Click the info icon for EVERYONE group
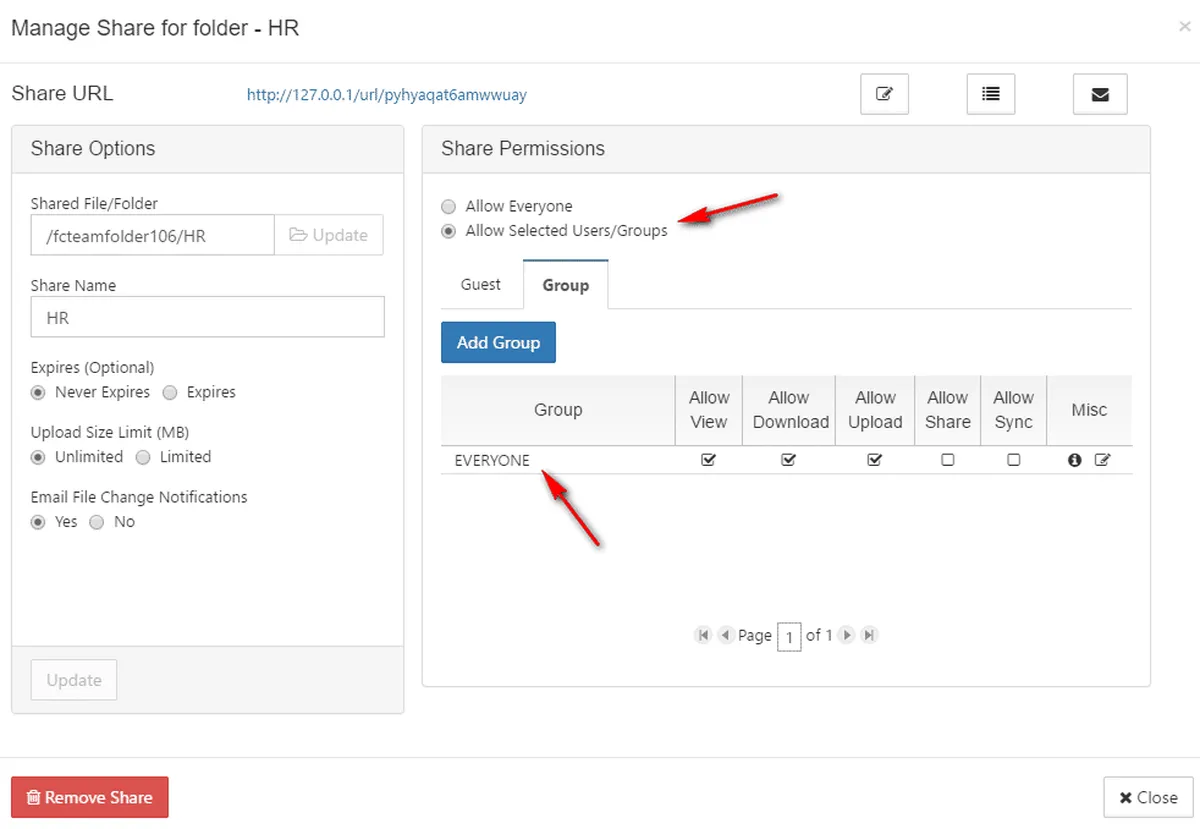The height and width of the screenshot is (829, 1200). [1075, 460]
